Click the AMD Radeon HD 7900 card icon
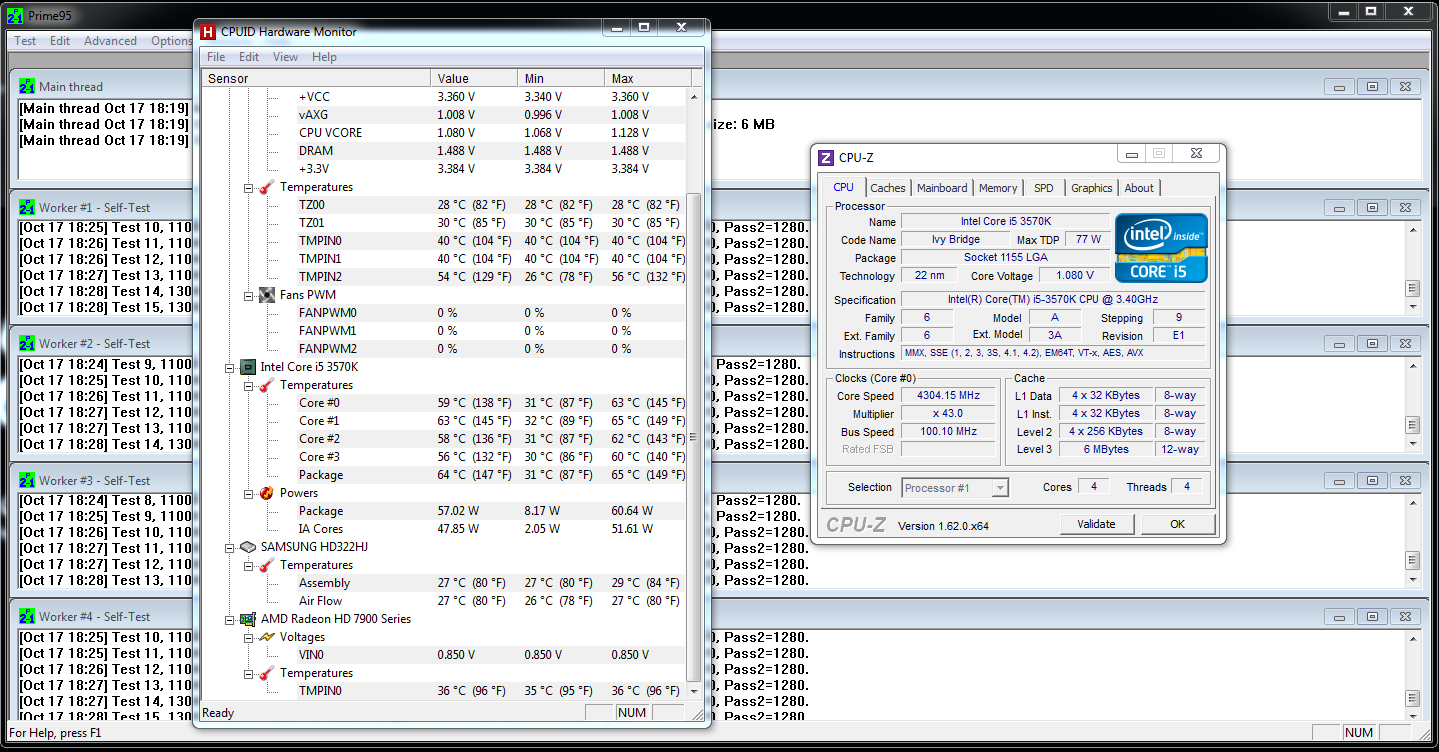1439x752 pixels. click(x=247, y=619)
